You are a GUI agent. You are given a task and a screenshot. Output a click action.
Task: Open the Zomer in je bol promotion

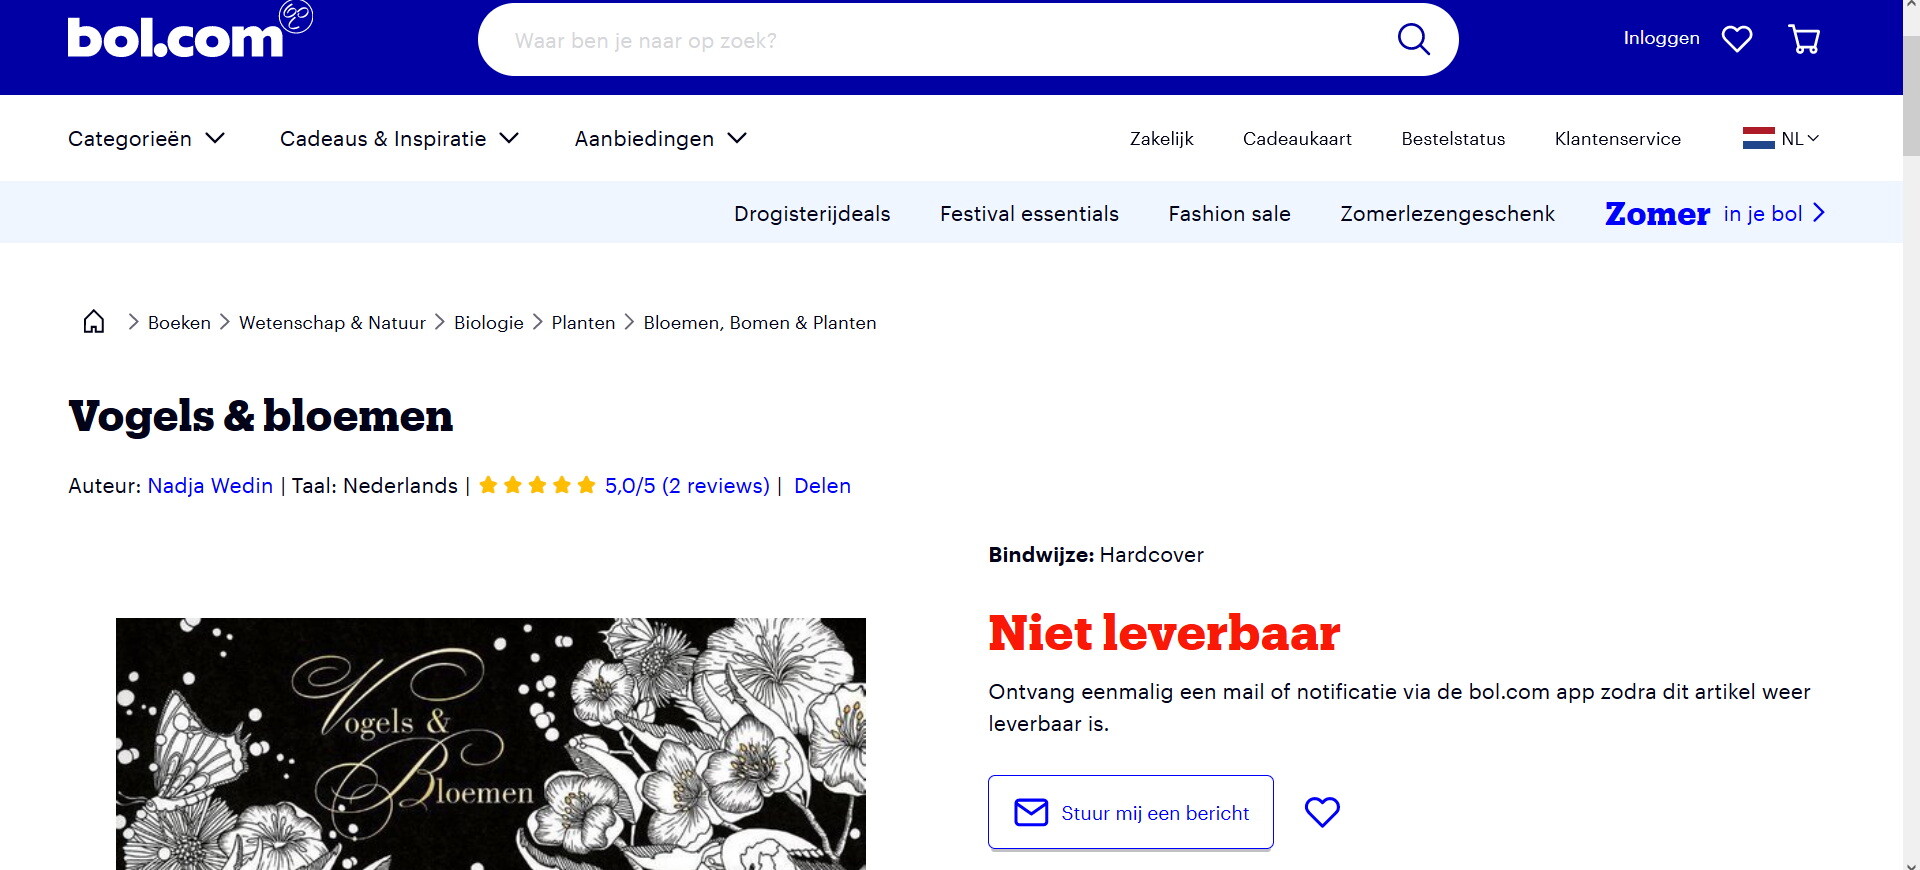tap(1714, 213)
